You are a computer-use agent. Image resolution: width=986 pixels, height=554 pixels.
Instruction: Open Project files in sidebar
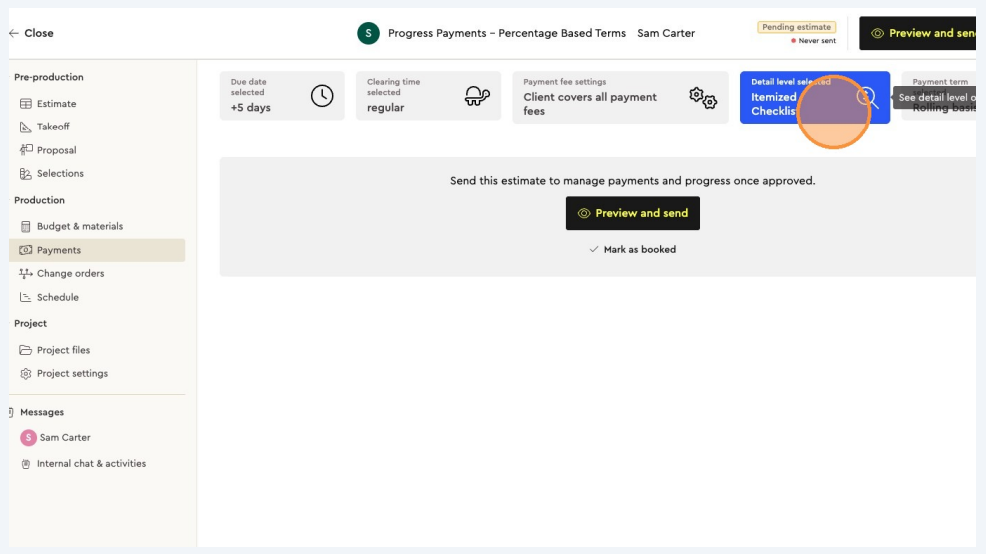point(63,351)
